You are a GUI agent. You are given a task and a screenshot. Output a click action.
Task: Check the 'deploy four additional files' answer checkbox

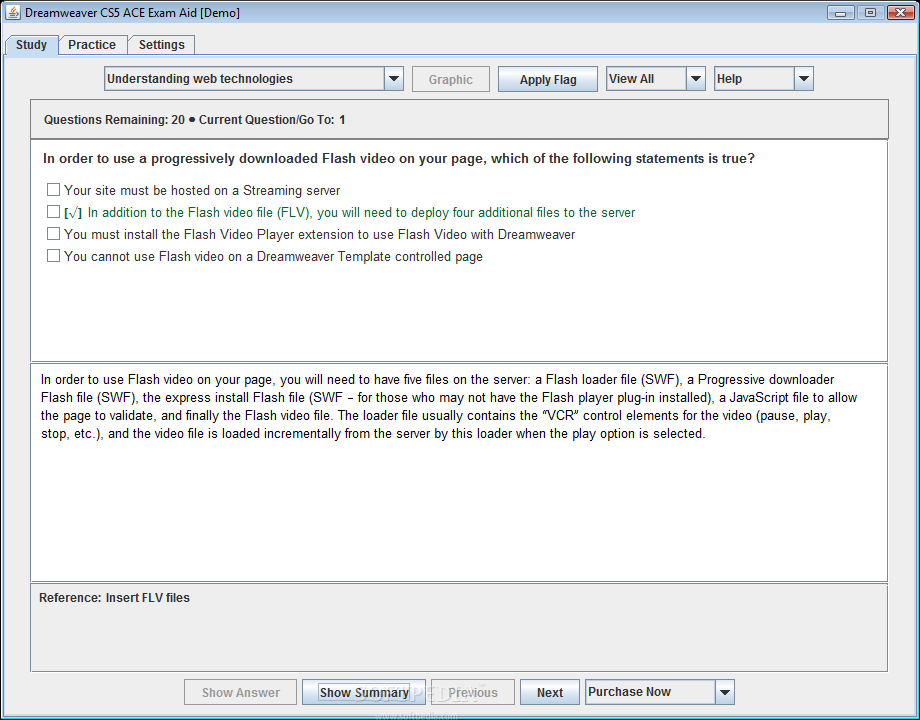click(53, 211)
